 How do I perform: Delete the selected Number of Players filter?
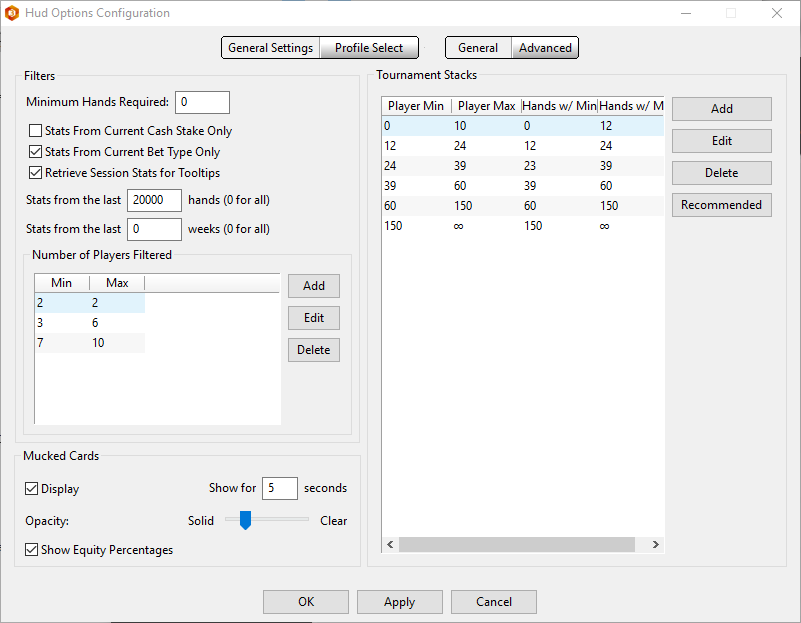point(314,350)
